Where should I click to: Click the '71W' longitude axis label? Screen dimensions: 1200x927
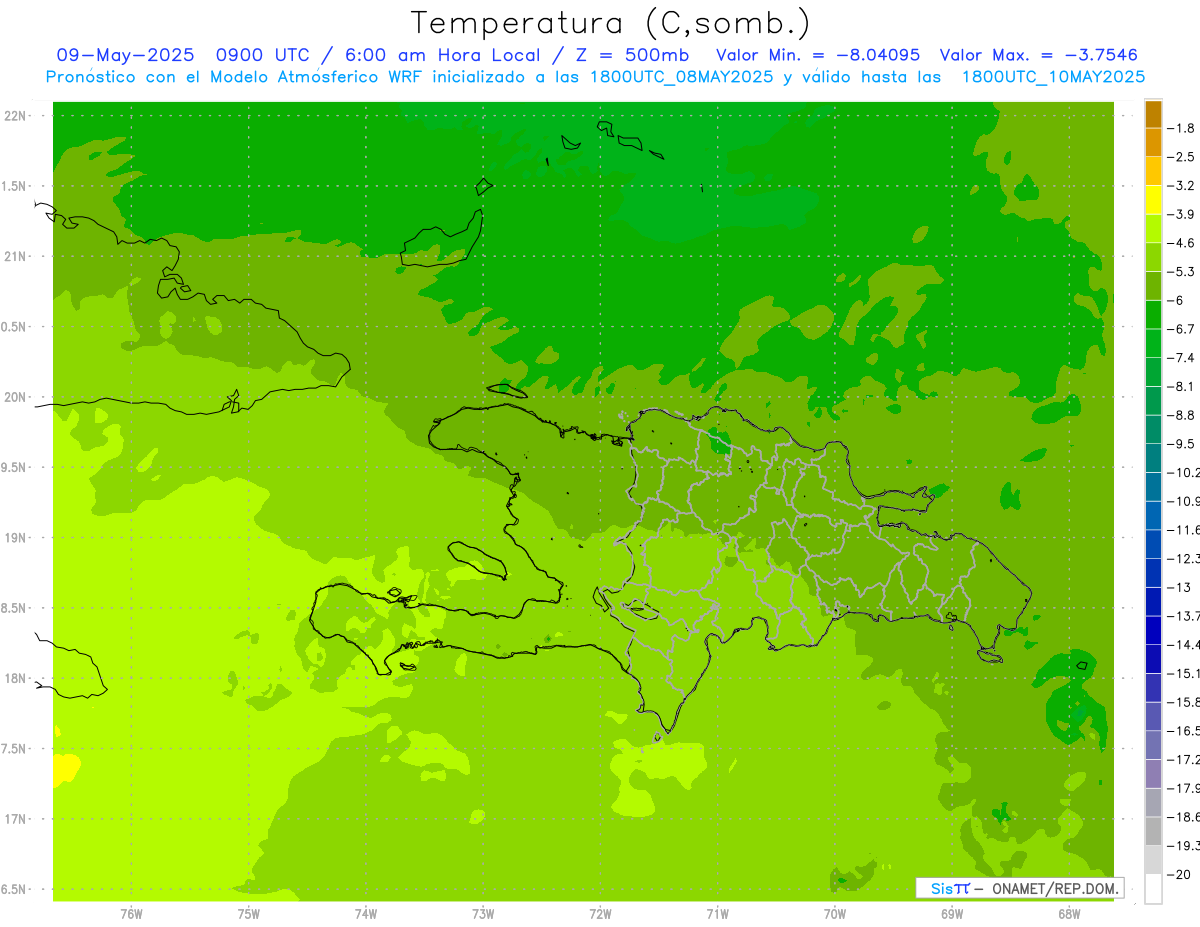pos(717,913)
